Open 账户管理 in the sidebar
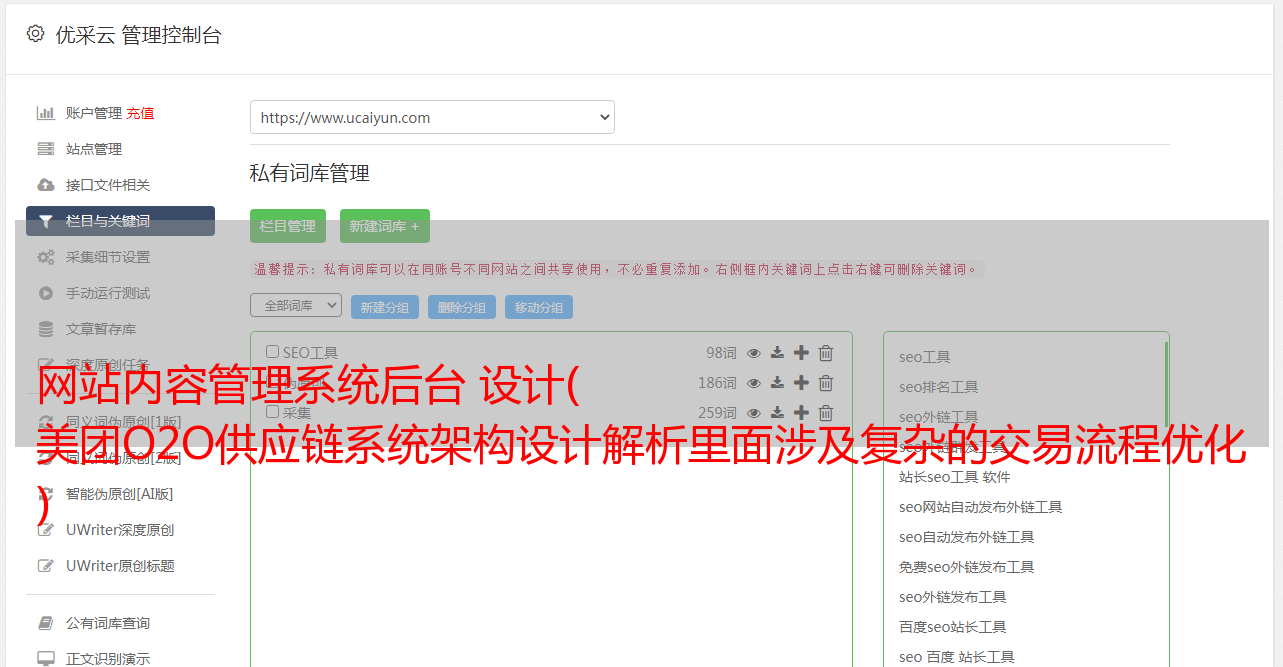Viewport: 1283px width, 667px height. [x=94, y=113]
